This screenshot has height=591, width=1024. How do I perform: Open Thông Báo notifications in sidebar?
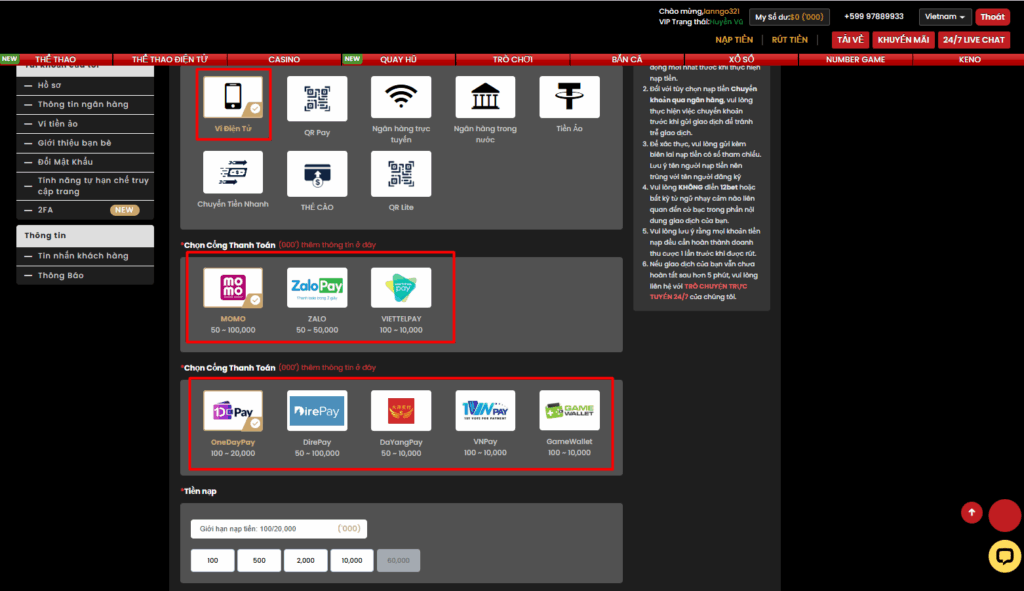(x=85, y=276)
